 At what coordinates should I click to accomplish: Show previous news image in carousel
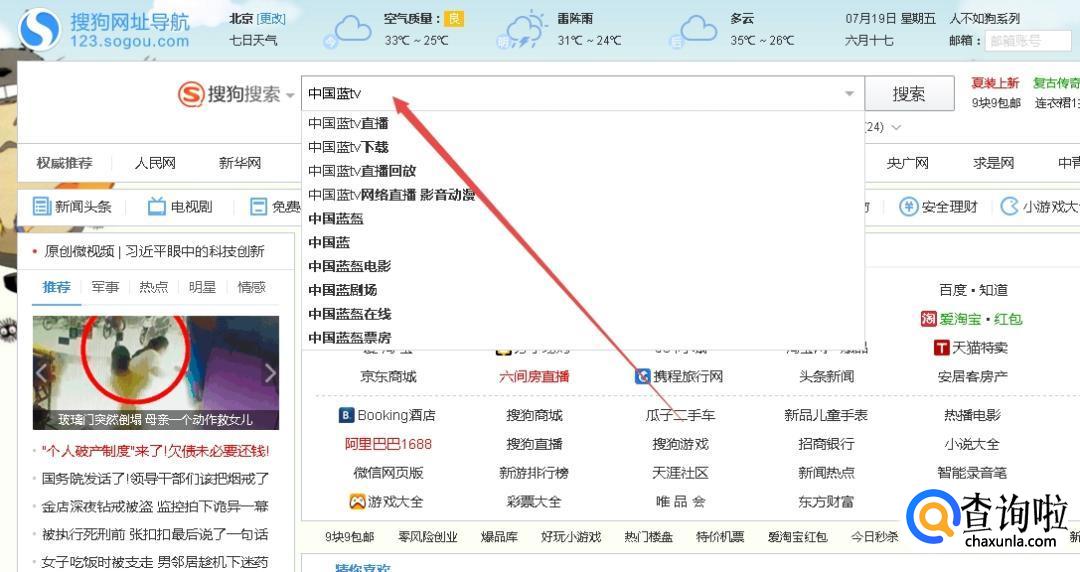pyautogui.click(x=41, y=373)
